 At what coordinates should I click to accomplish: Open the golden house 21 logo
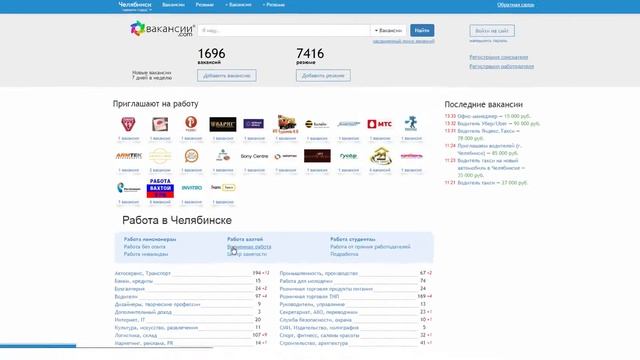380,156
